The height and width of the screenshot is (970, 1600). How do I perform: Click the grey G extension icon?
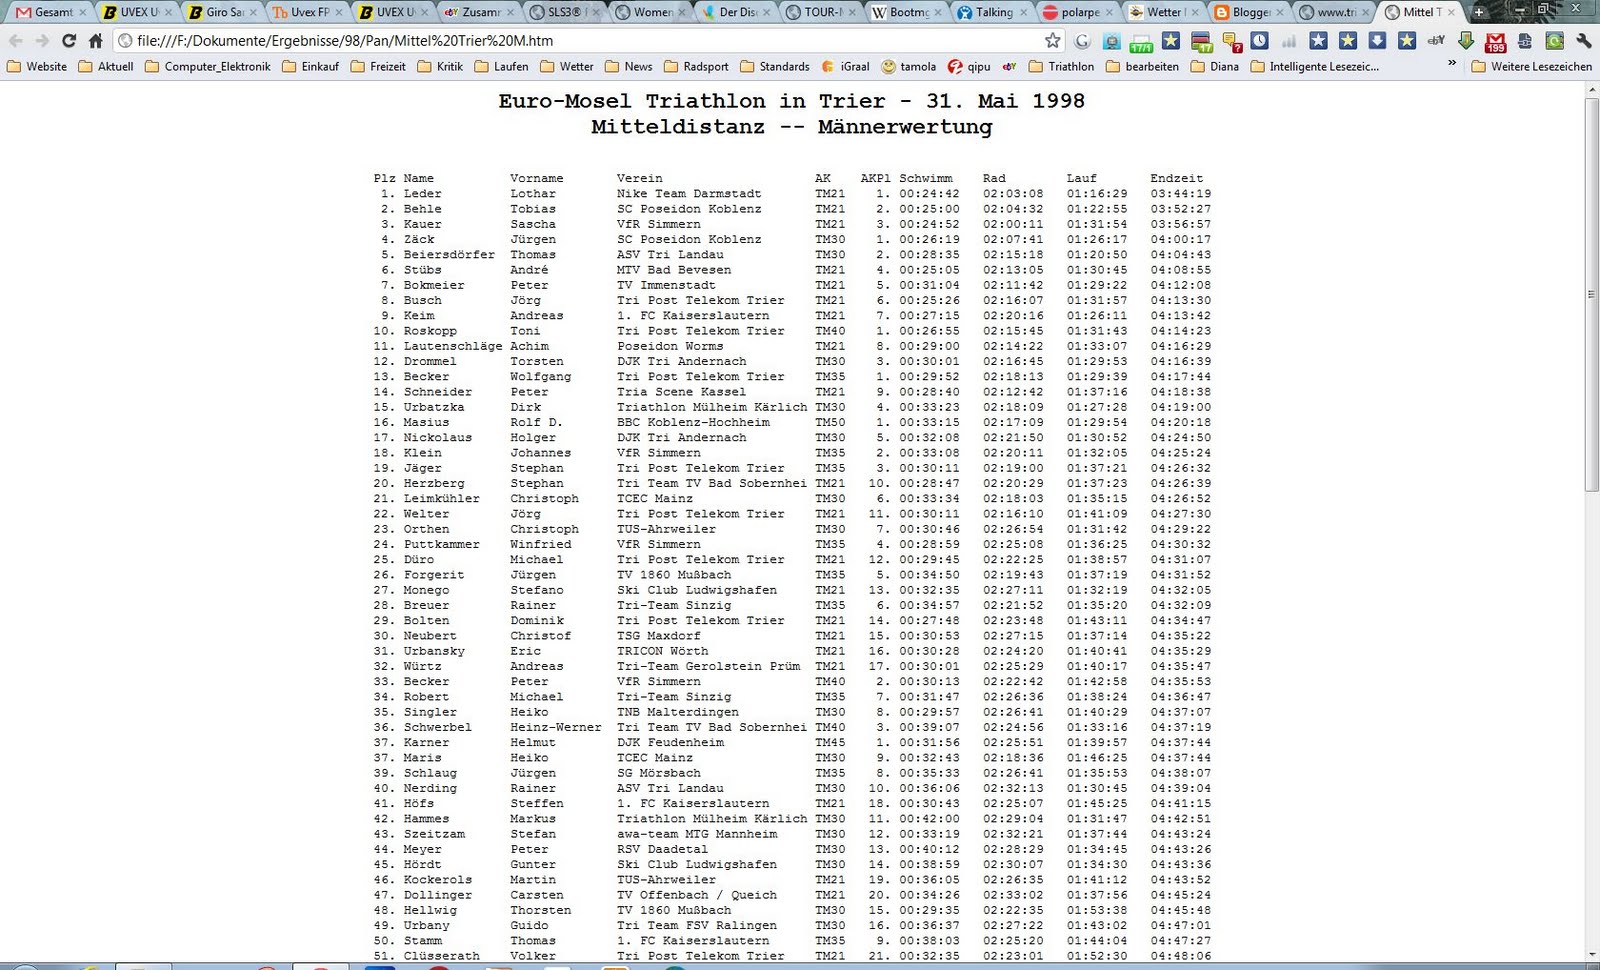point(1082,41)
